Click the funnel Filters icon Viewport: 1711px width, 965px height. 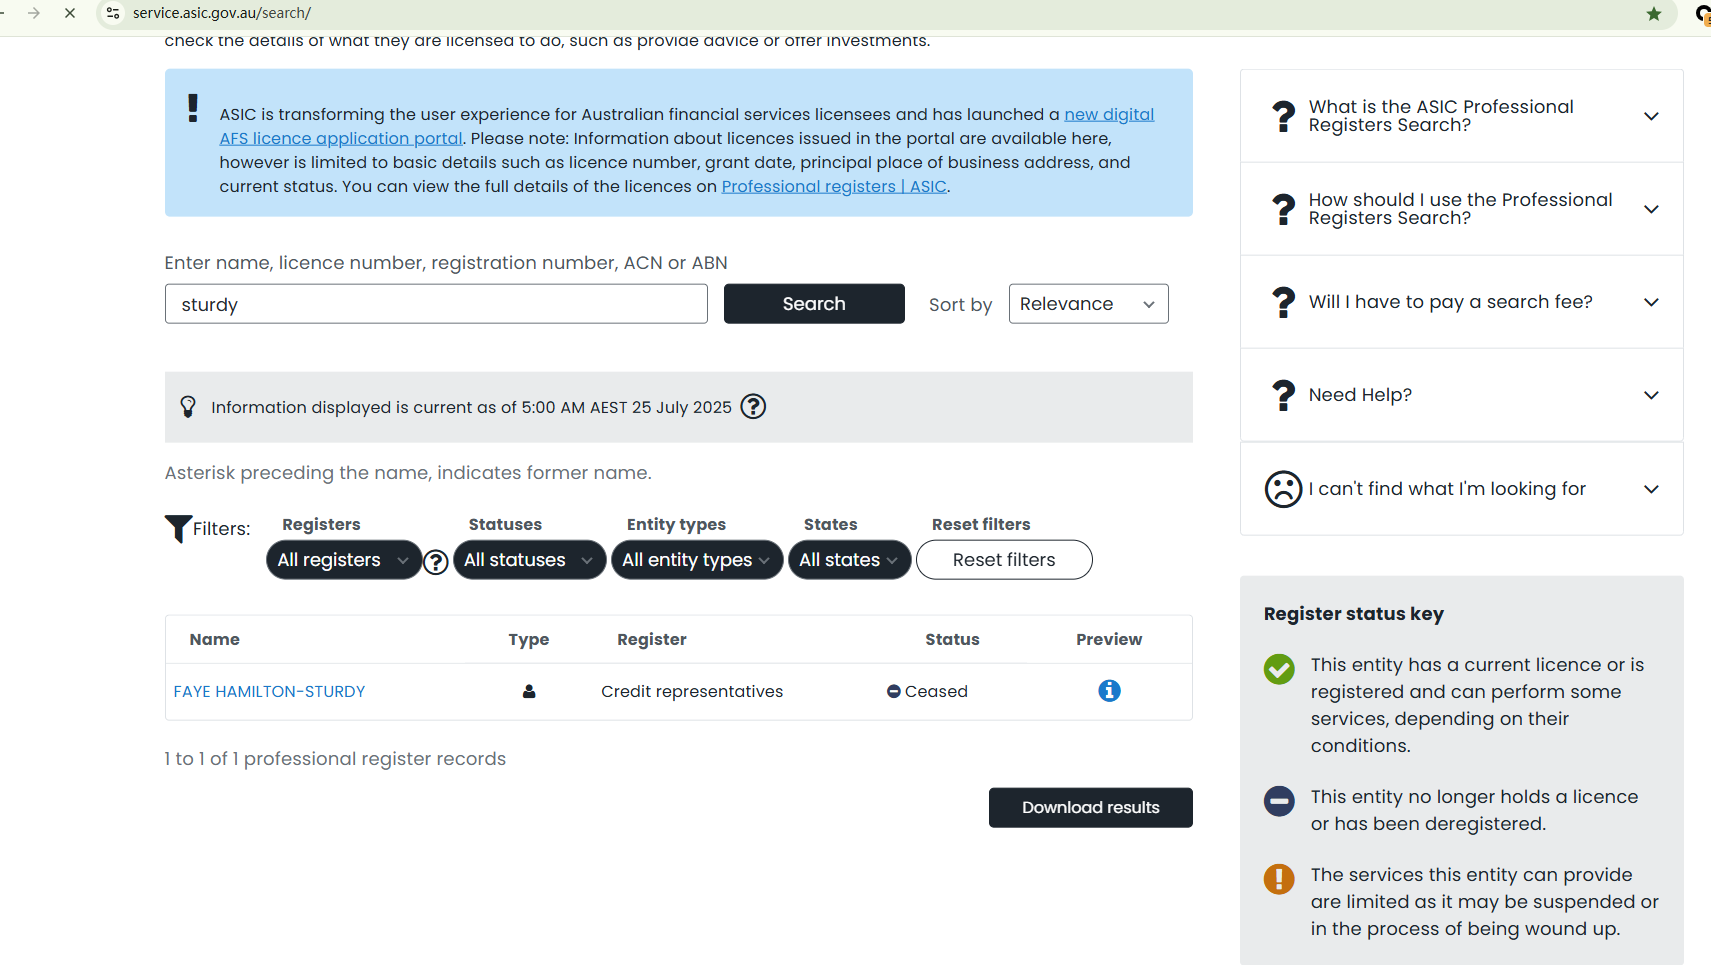coord(178,528)
